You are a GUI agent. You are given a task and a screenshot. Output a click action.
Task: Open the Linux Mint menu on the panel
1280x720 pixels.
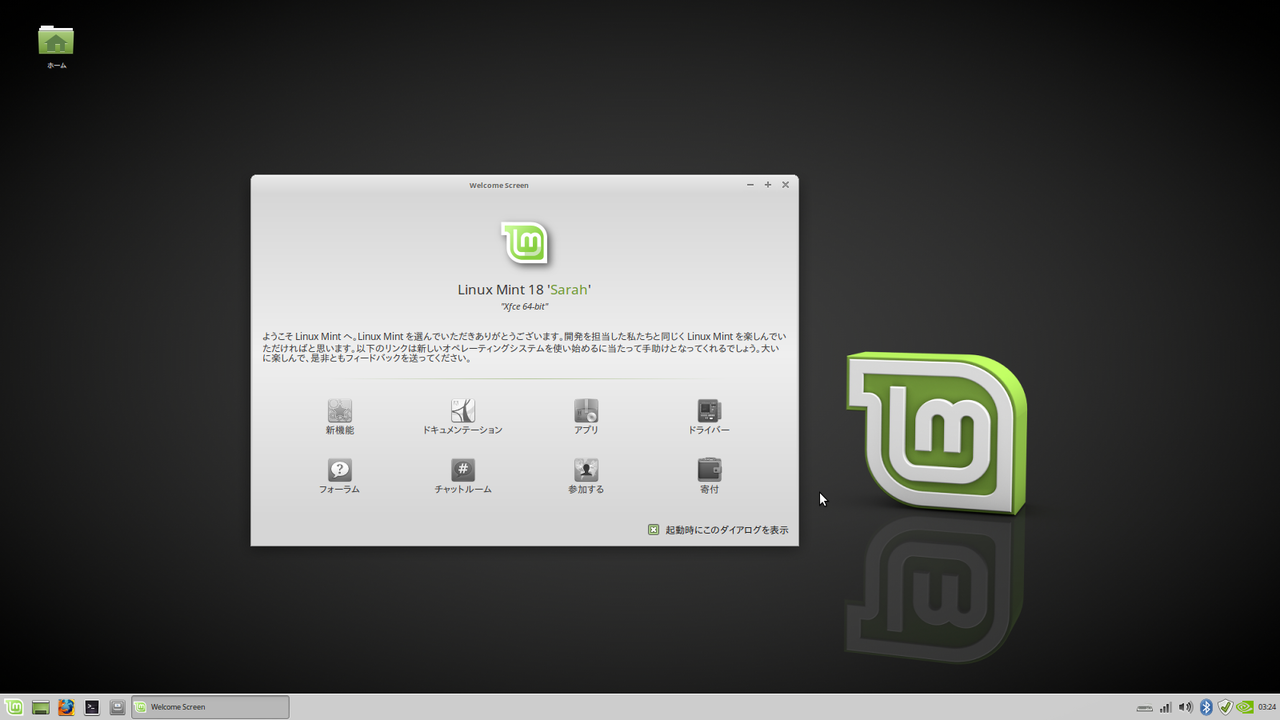pos(15,707)
